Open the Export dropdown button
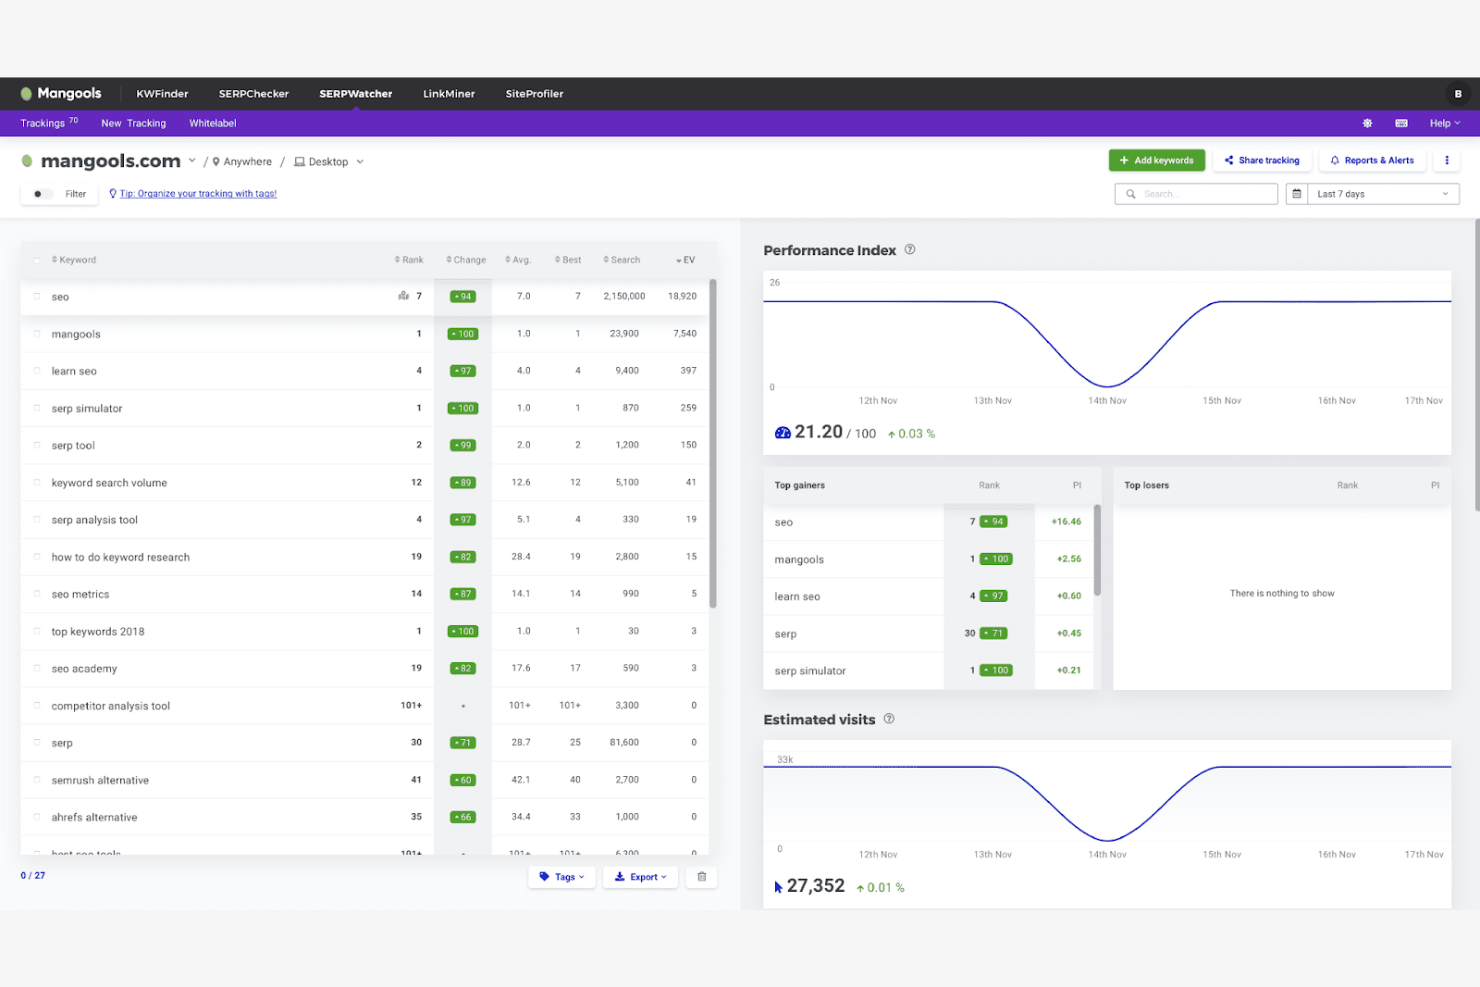The height and width of the screenshot is (987, 1480). pyautogui.click(x=640, y=876)
